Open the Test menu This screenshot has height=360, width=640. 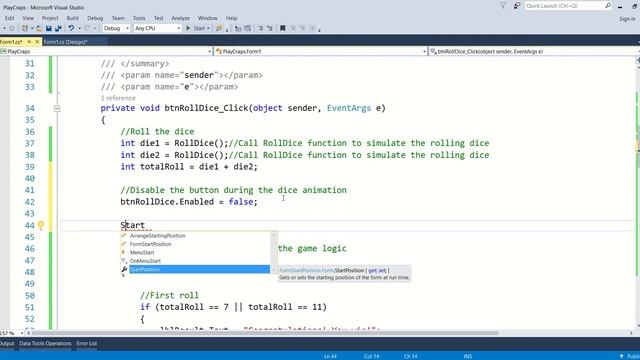pos(158,18)
